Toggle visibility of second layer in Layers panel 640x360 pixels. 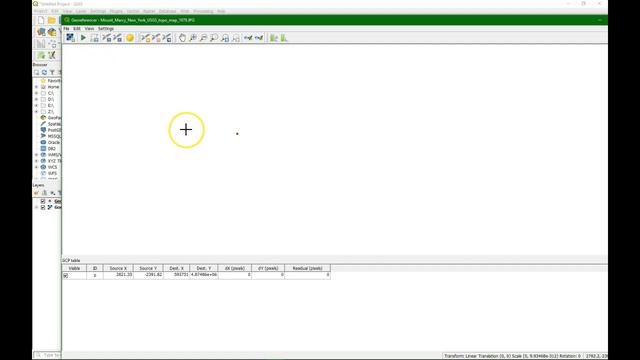click(x=43, y=207)
